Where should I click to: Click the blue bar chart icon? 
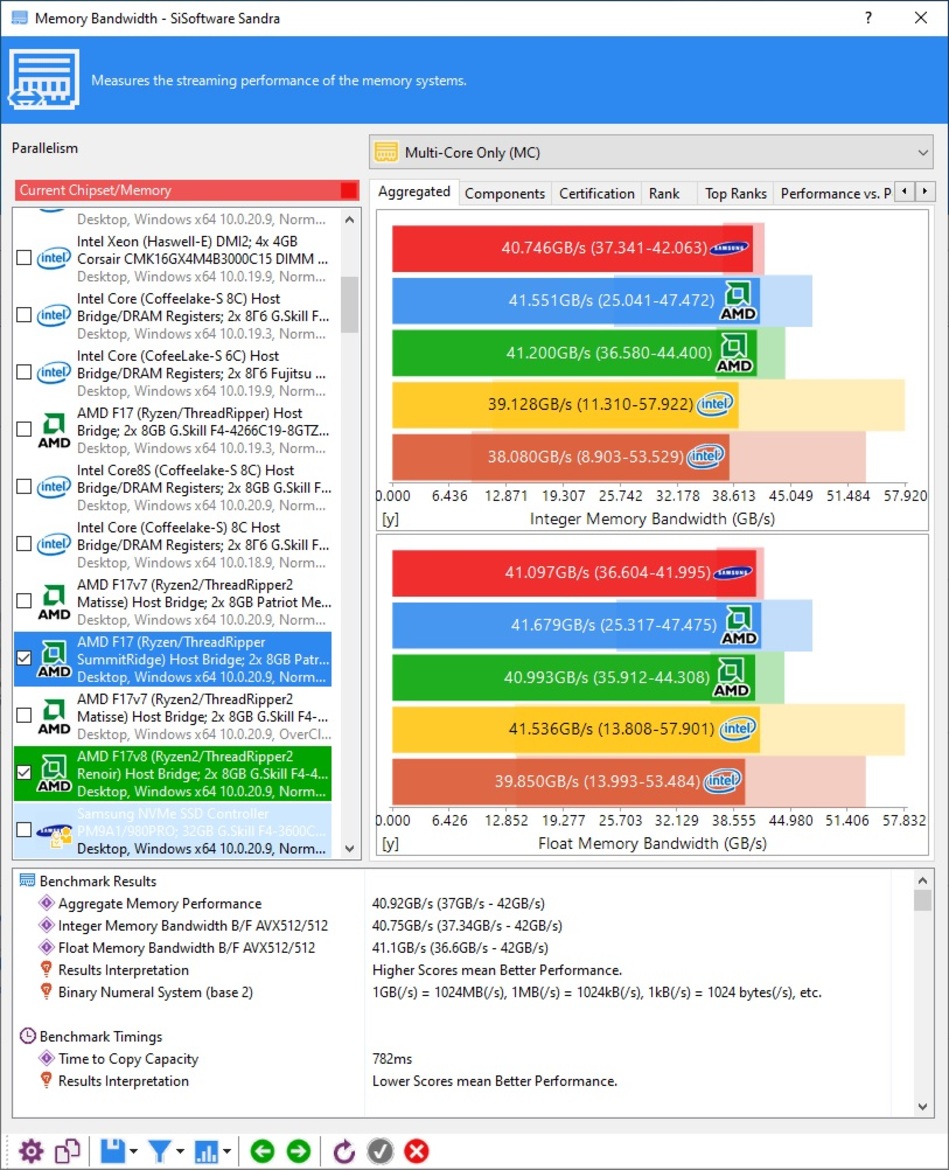(x=206, y=1151)
